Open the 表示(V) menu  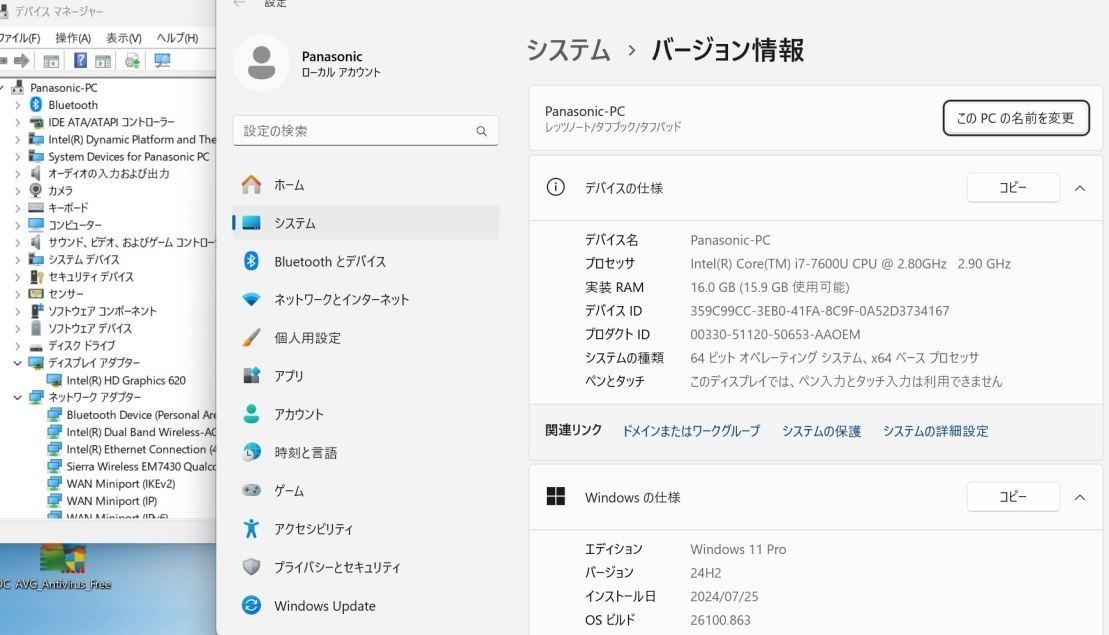(x=124, y=38)
